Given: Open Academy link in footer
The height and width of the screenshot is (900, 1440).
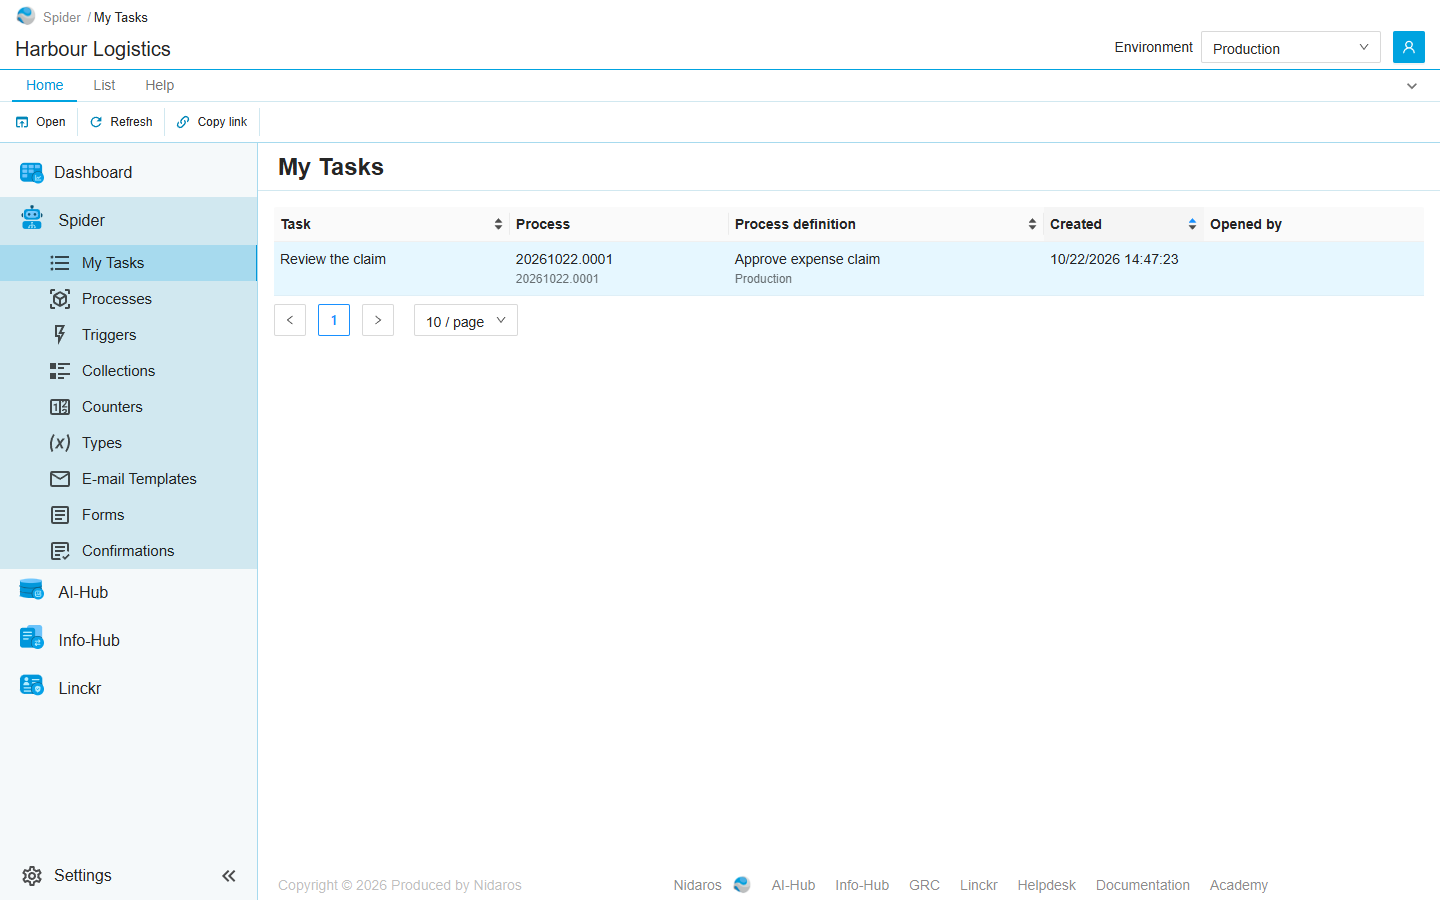Looking at the screenshot, I should pos(1239,885).
